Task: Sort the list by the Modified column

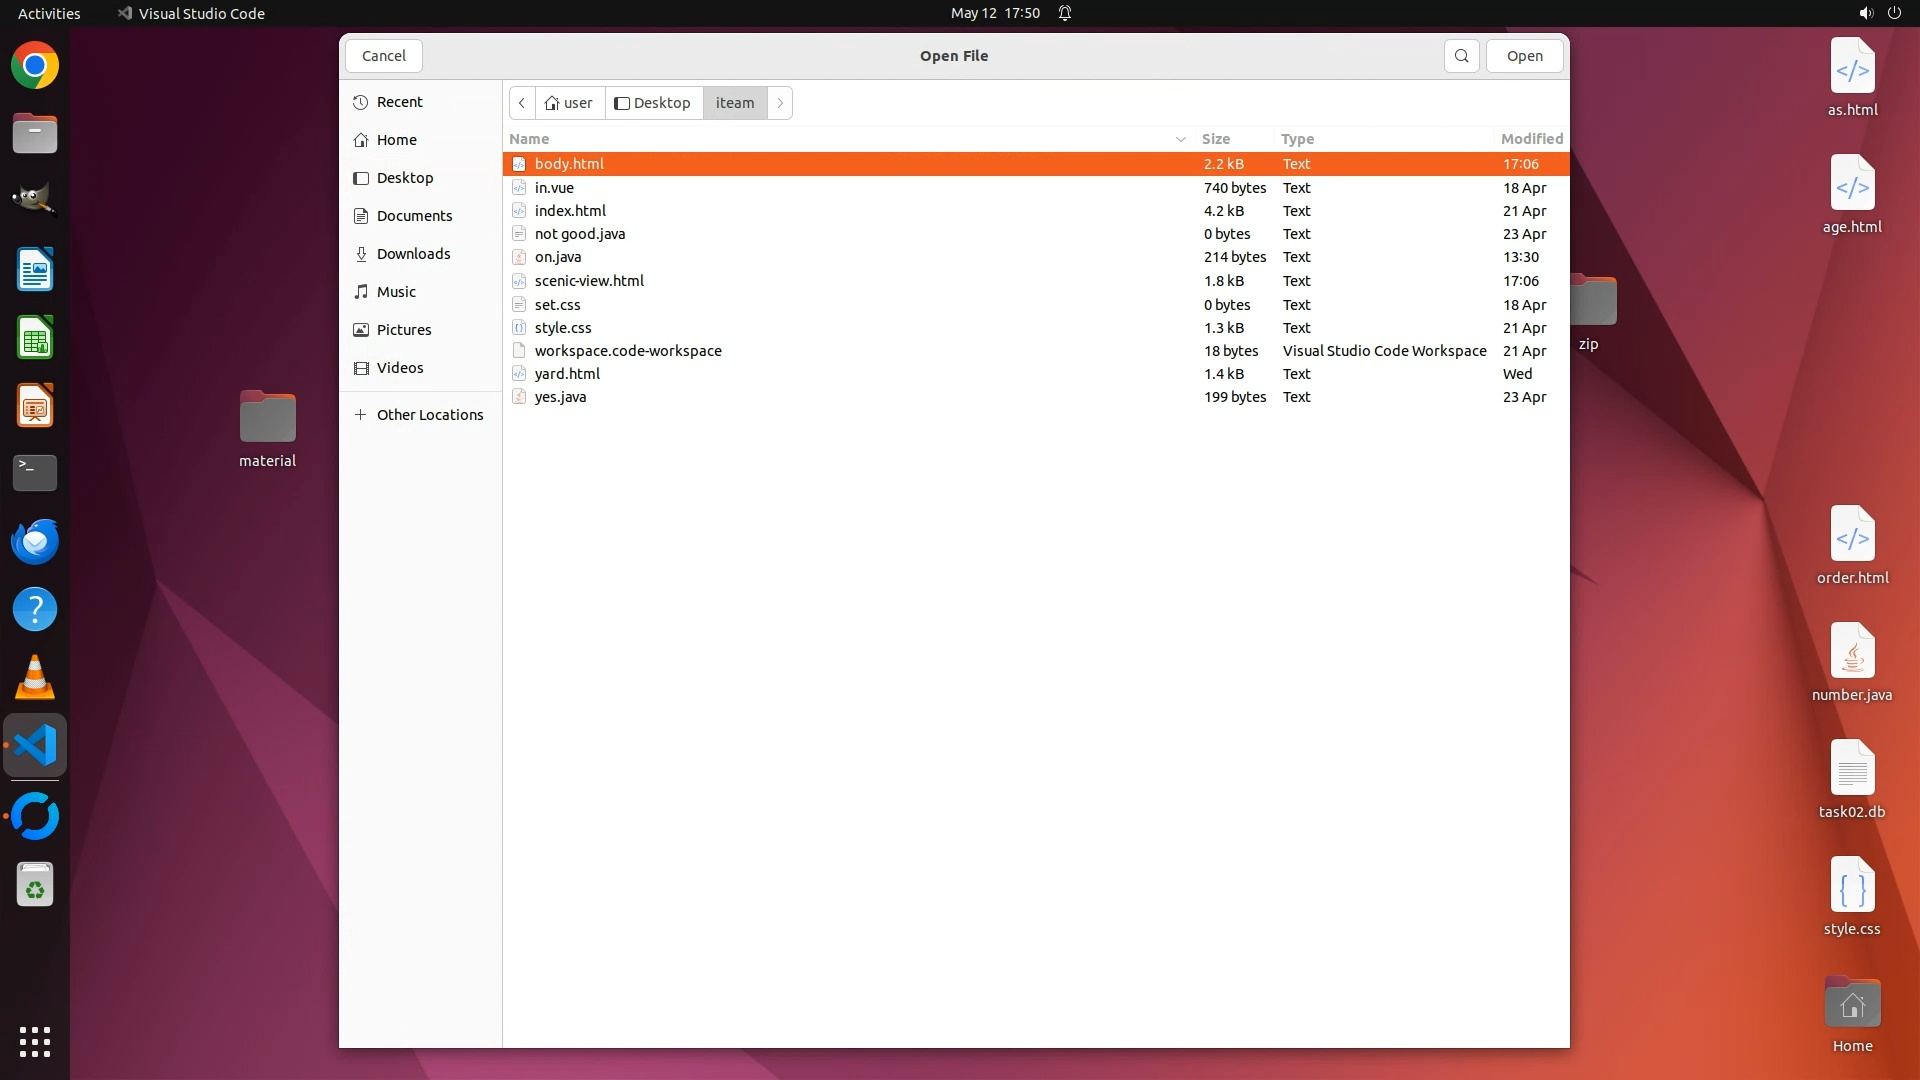Action: (x=1531, y=139)
